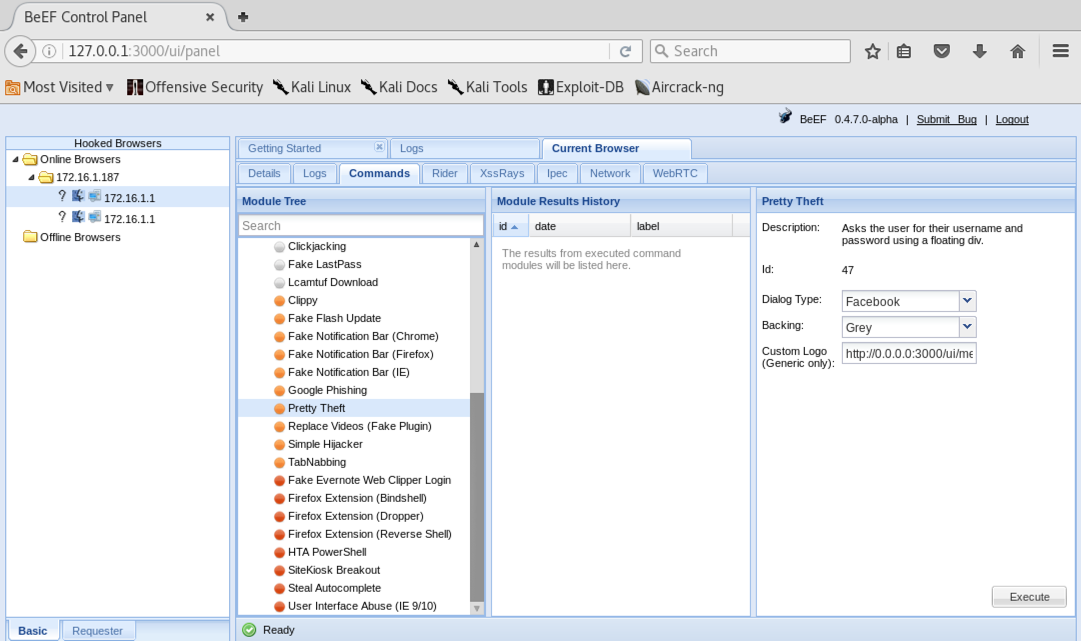The height and width of the screenshot is (641, 1081).
Task: Reload the page using refresh icon
Action: 625,51
